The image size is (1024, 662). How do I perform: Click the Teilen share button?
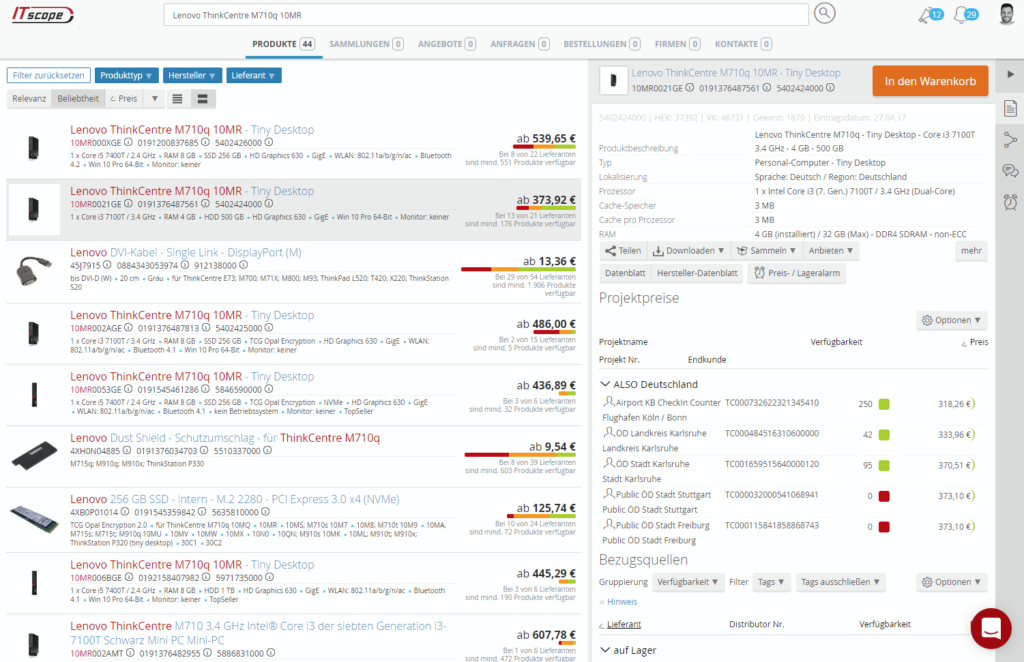[623, 251]
